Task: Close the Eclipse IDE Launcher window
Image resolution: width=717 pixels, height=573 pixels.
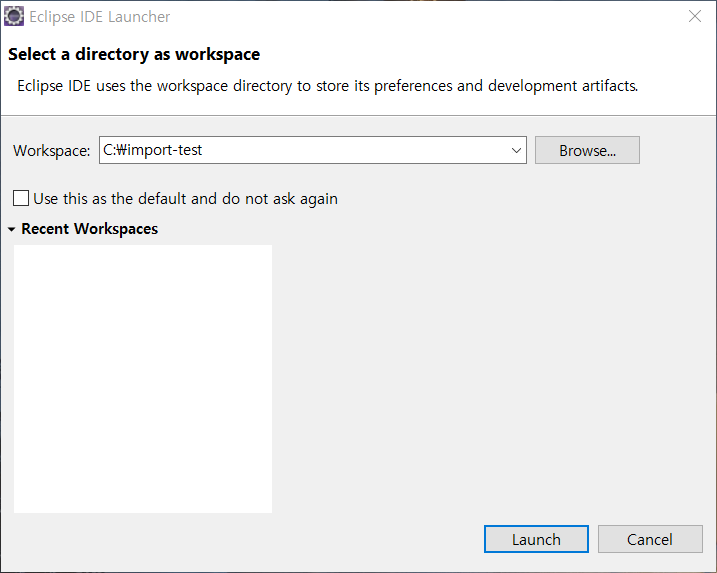Action: (695, 16)
